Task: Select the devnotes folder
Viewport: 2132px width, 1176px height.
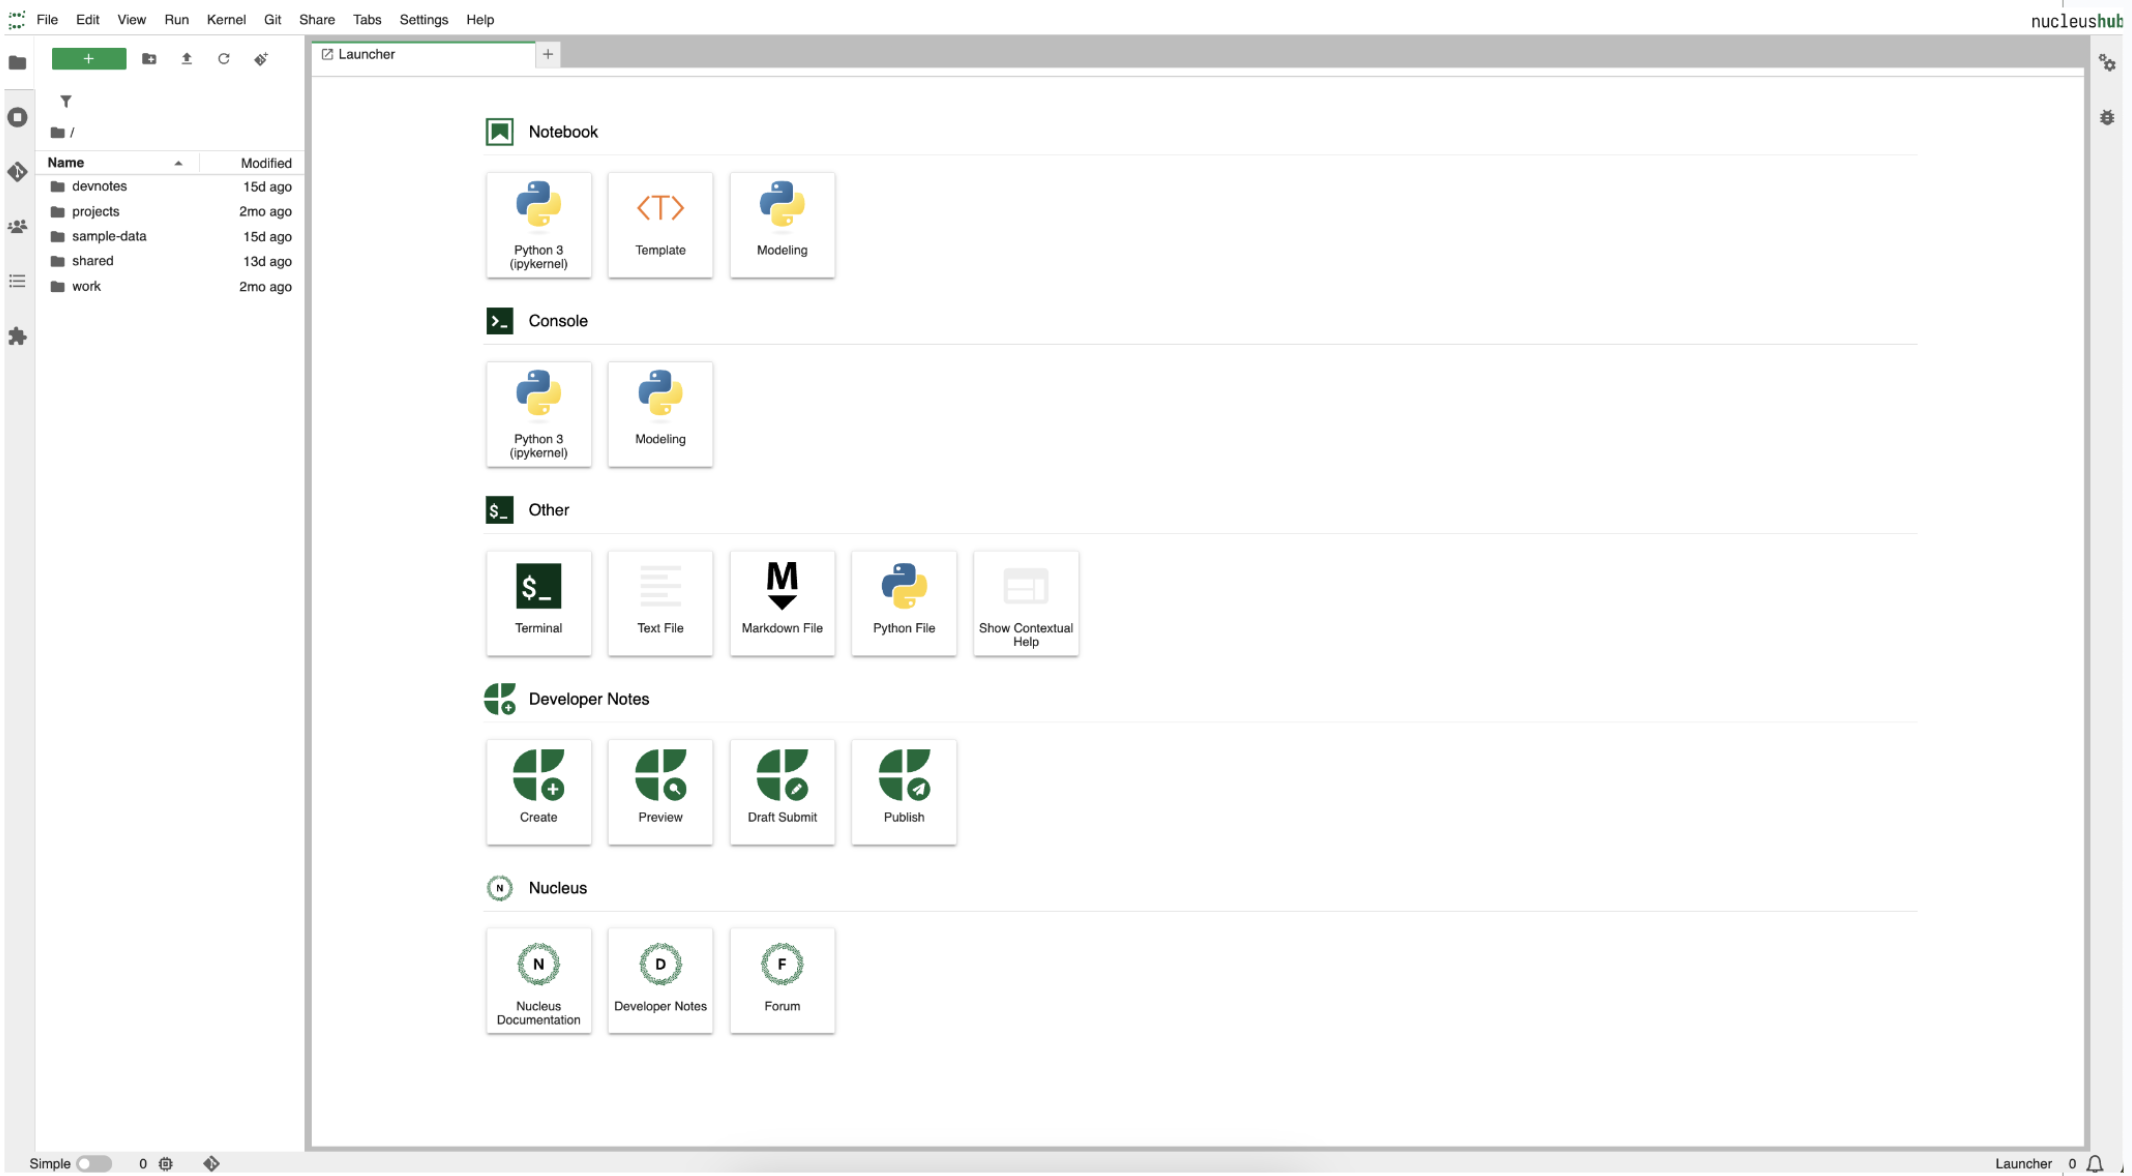Action: pyautogui.click(x=171, y=186)
